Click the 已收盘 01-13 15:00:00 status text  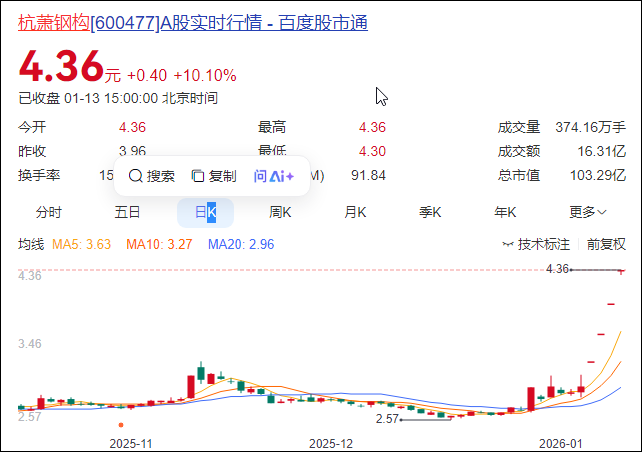point(118,98)
